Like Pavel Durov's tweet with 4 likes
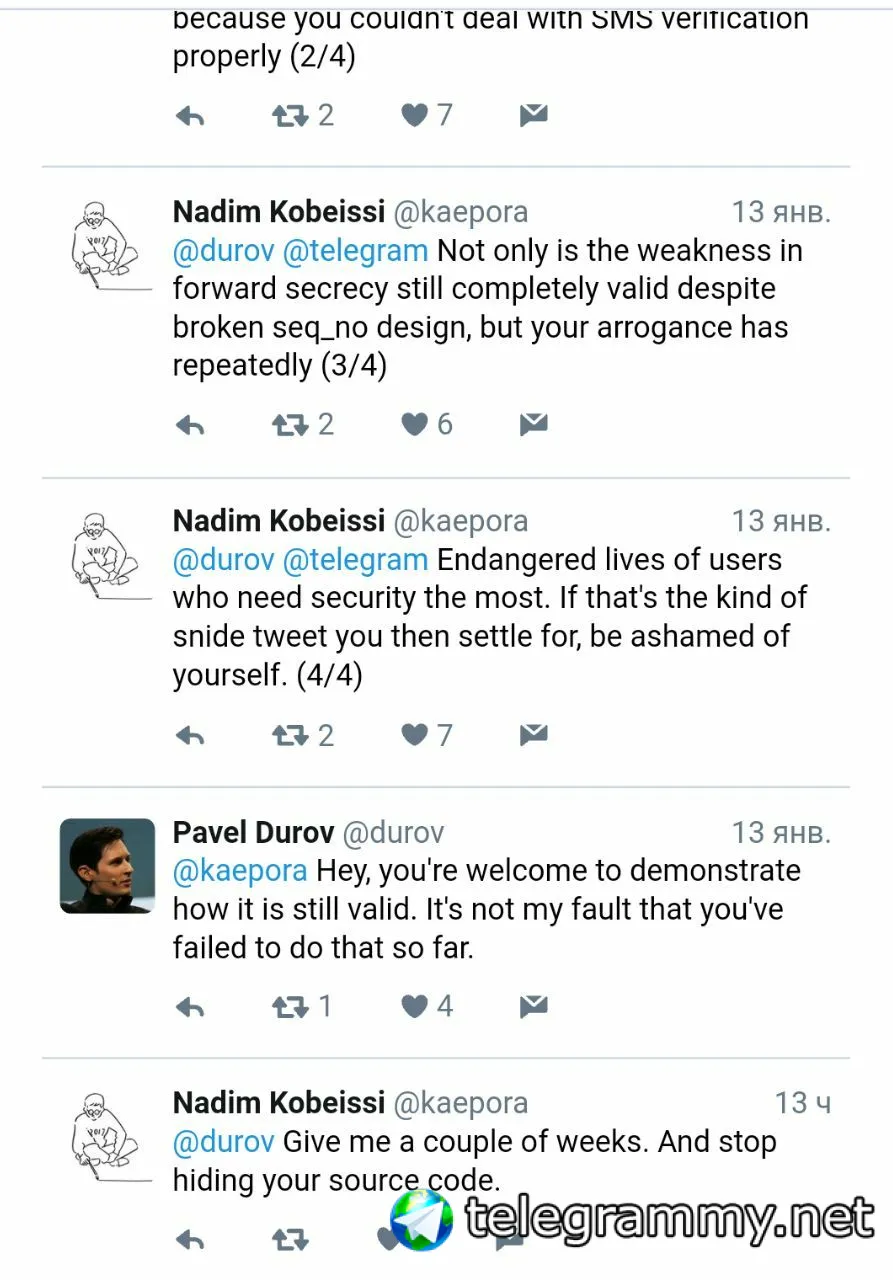The width and height of the screenshot is (893, 1280). point(415,1006)
